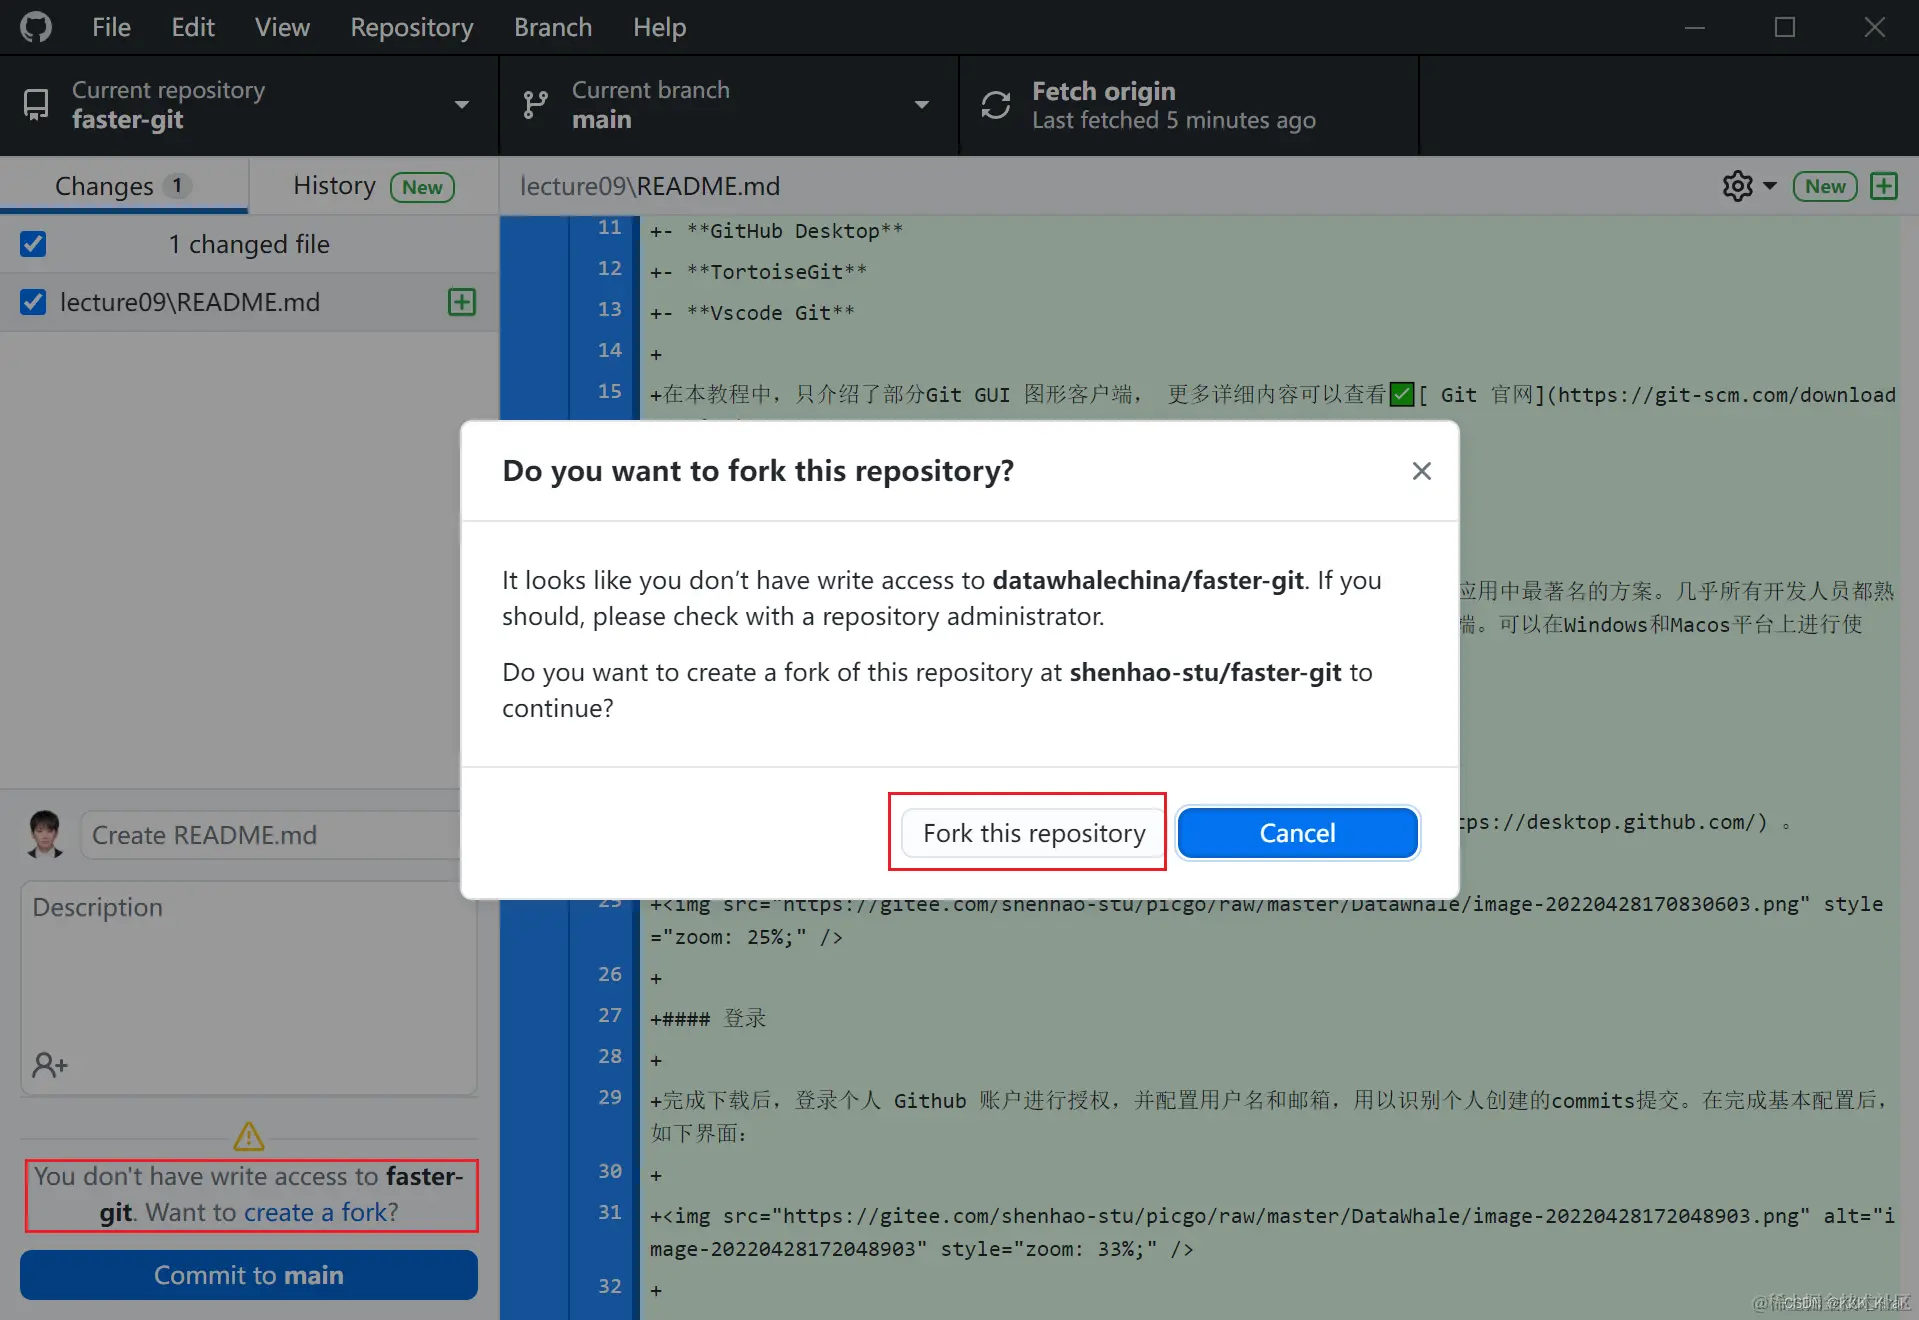Click diff line number 29
This screenshot has height=1320, width=1919.
(x=610, y=1097)
